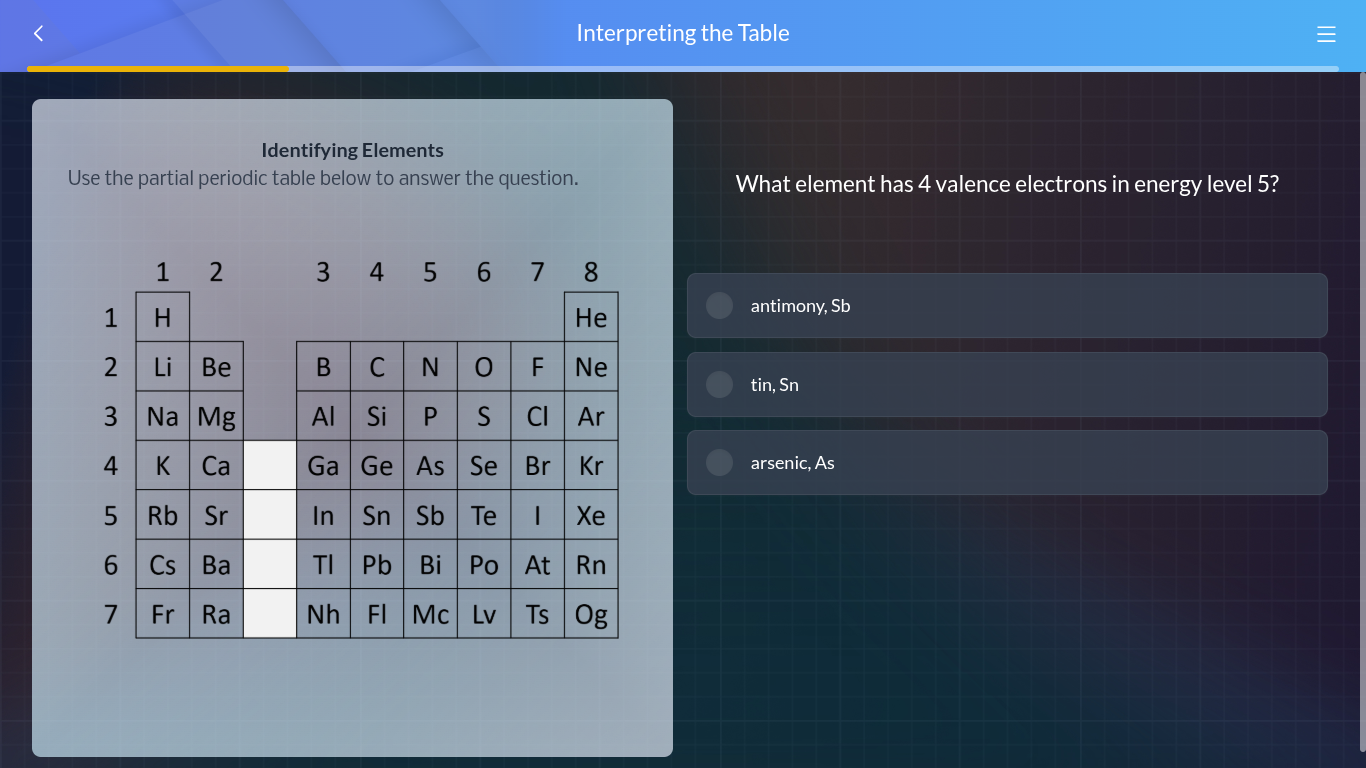Click the Og cell in row 7

point(591,614)
